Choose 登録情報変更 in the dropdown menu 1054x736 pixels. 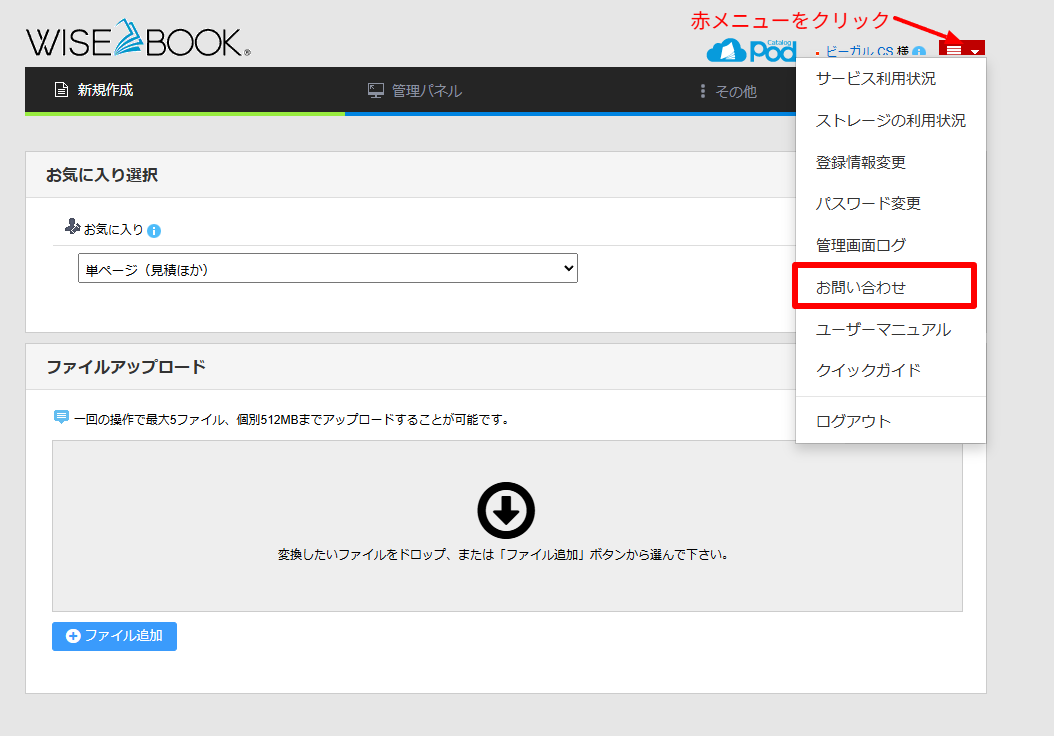tap(861, 162)
